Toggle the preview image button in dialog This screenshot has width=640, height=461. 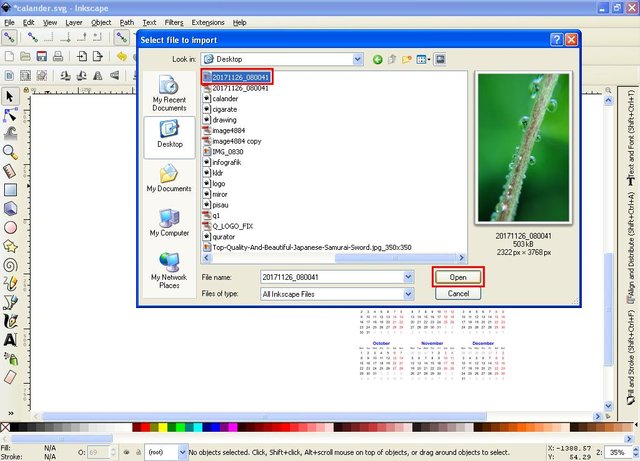pos(440,60)
